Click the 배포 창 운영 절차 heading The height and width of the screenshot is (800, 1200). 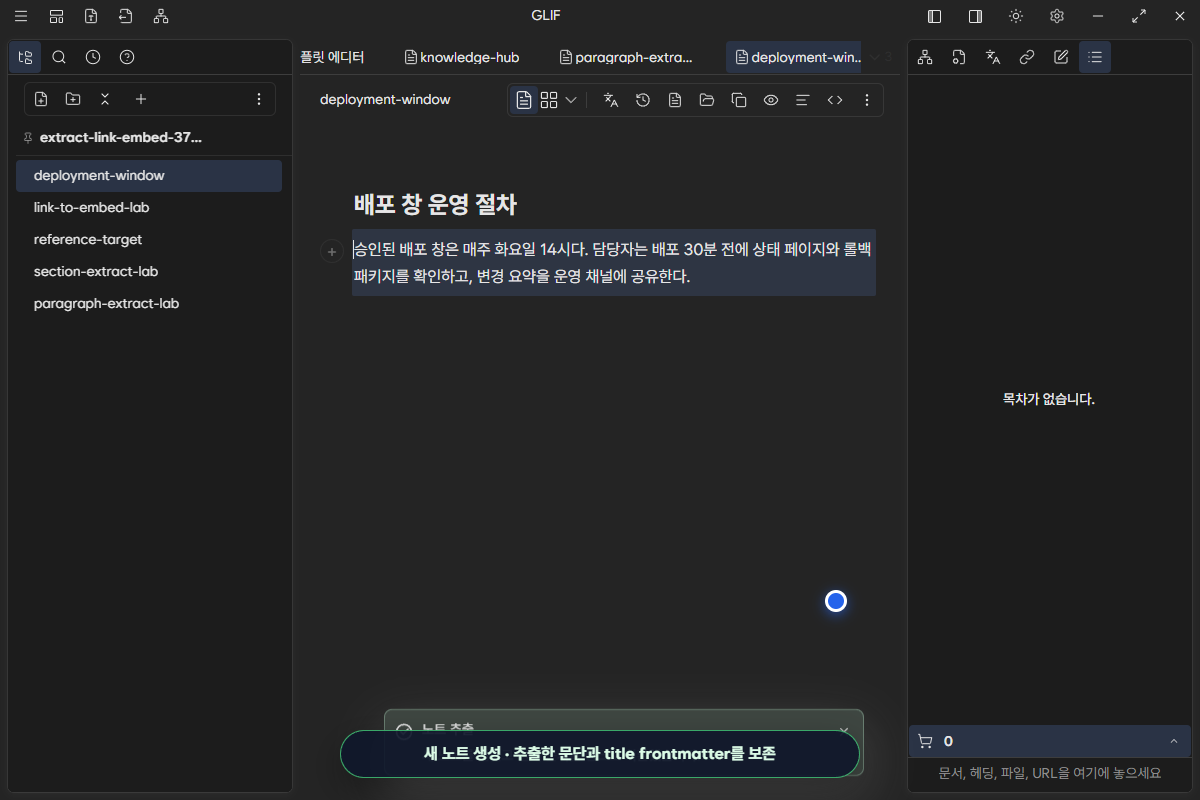tap(435, 205)
